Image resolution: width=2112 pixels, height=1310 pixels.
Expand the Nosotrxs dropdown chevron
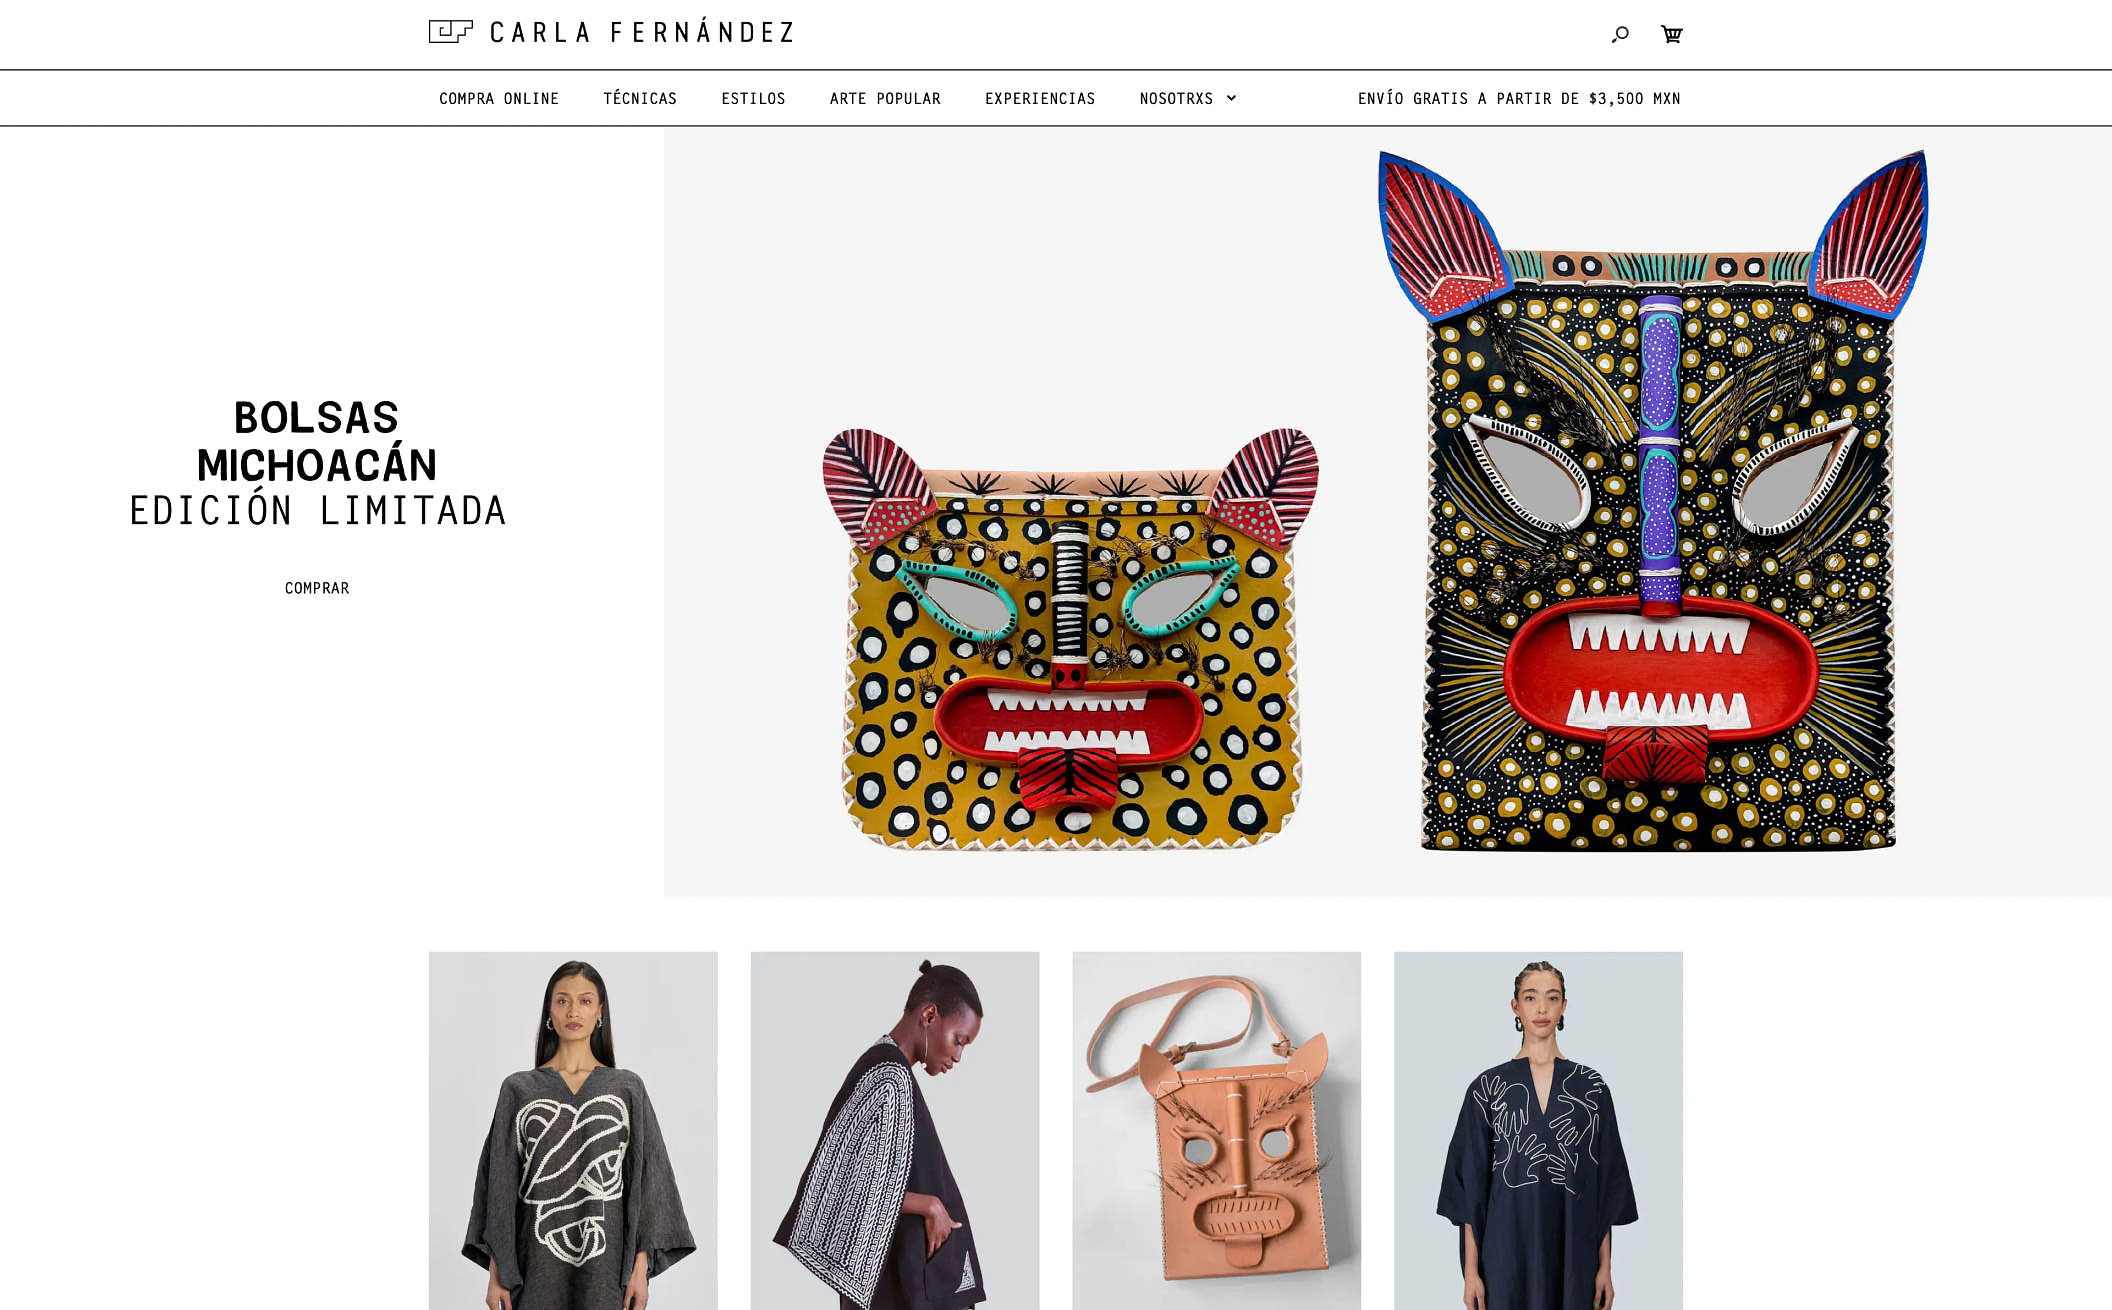(1231, 98)
